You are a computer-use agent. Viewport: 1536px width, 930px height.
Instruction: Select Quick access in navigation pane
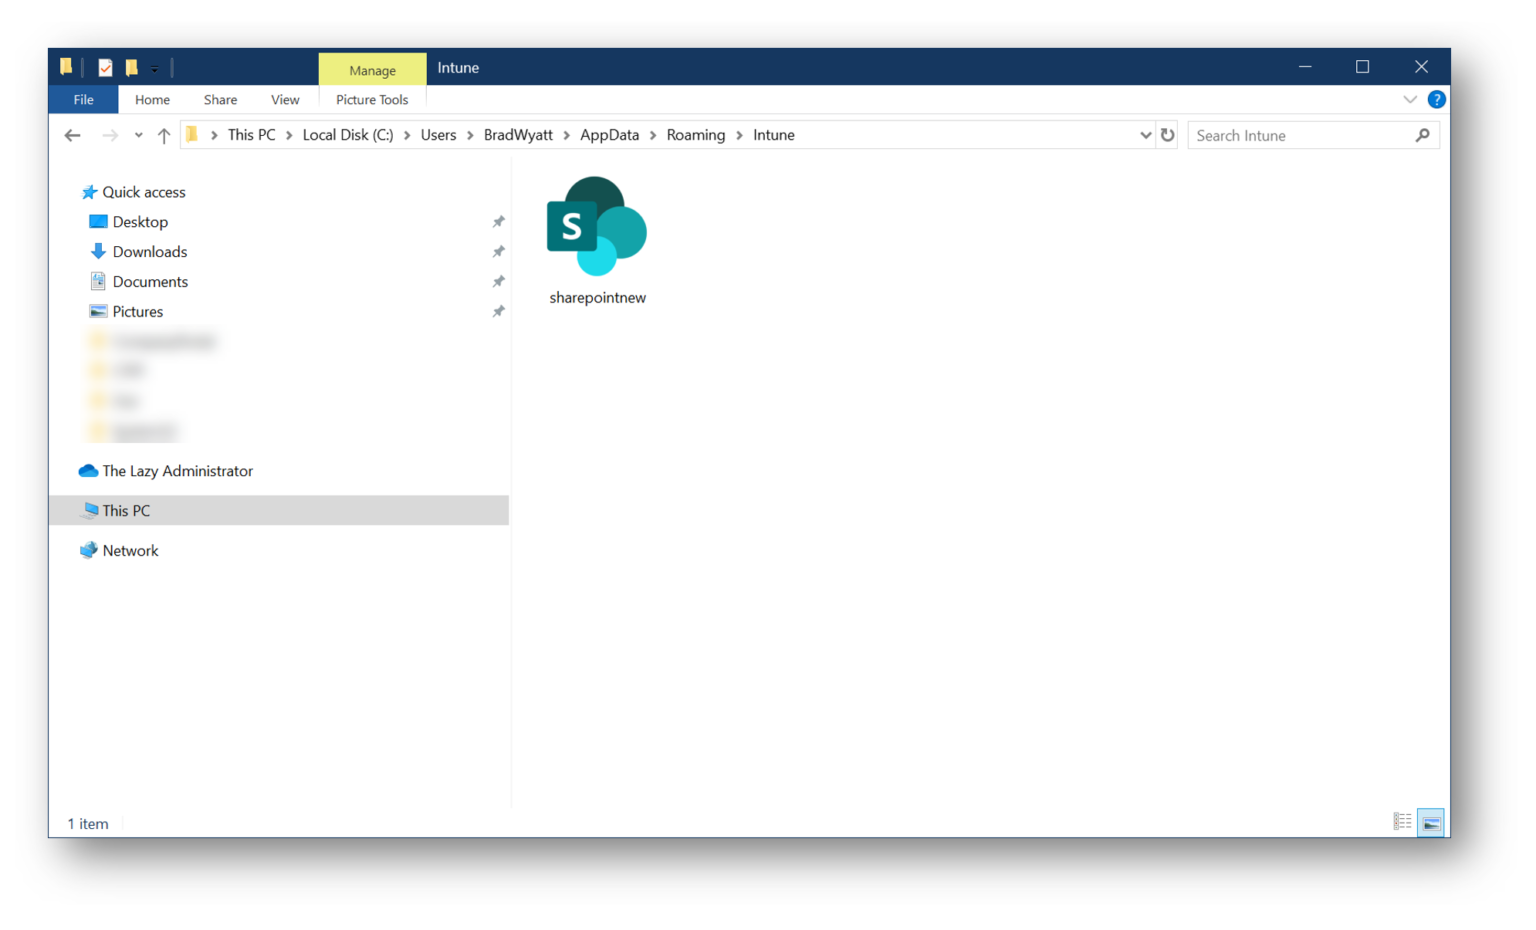(144, 192)
